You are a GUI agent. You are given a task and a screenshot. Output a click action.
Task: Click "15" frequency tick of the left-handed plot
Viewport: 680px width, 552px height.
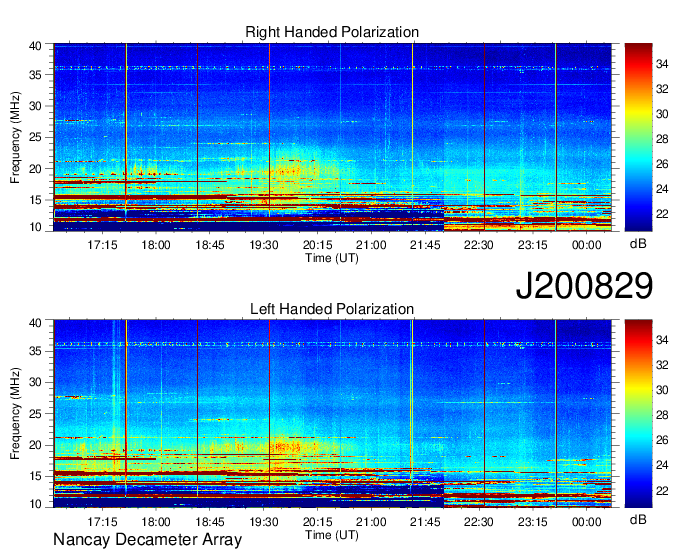[35, 477]
